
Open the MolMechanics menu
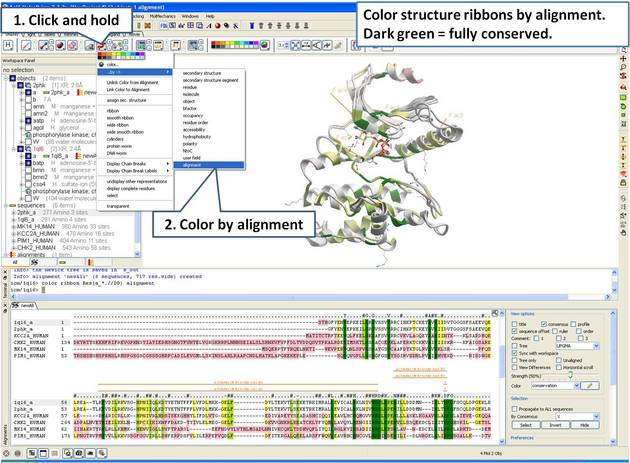tap(163, 16)
